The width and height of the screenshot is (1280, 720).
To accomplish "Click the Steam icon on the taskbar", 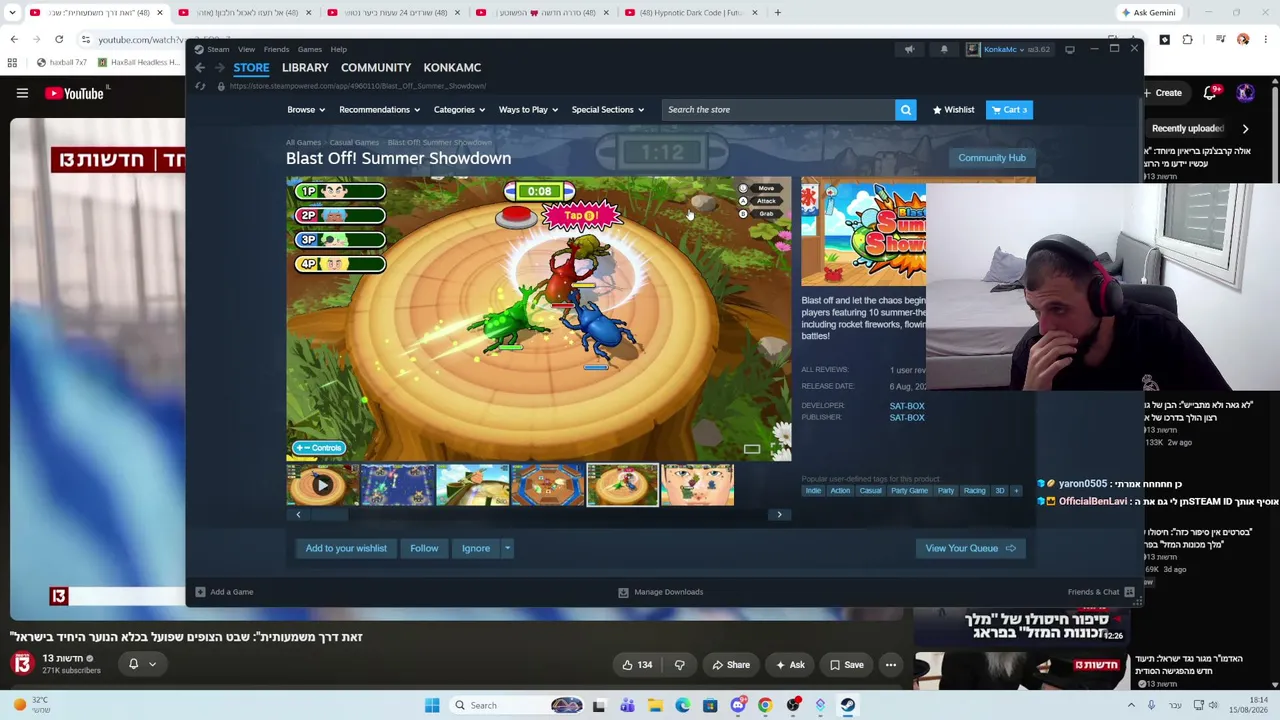I will click(x=847, y=706).
